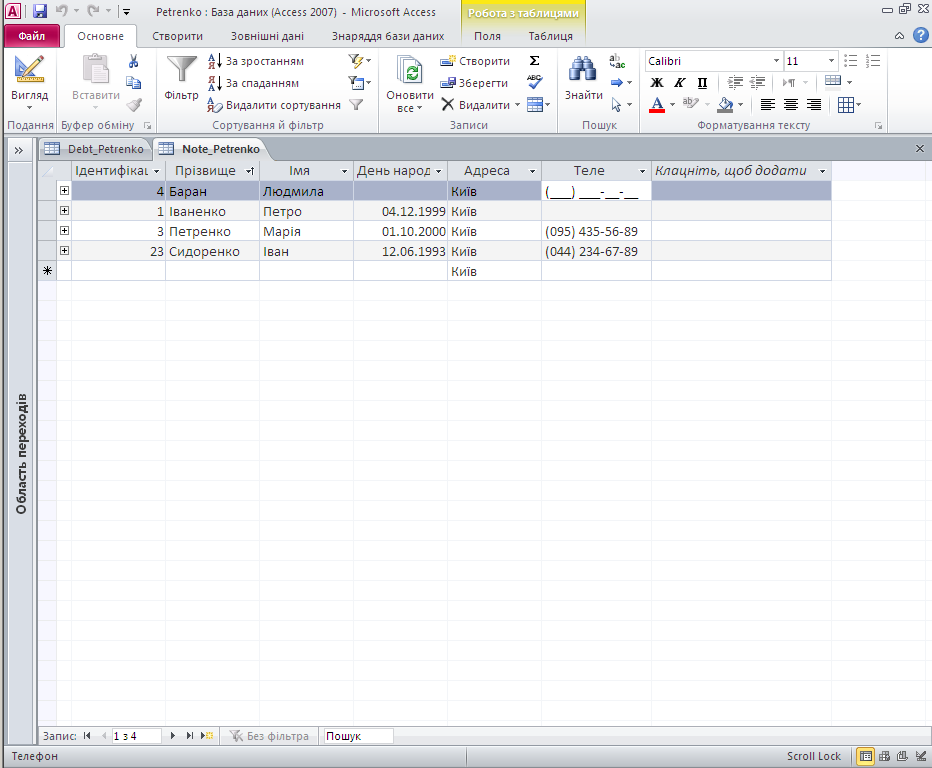Toggle italic text formatting
The image size is (932, 768).
coord(679,83)
